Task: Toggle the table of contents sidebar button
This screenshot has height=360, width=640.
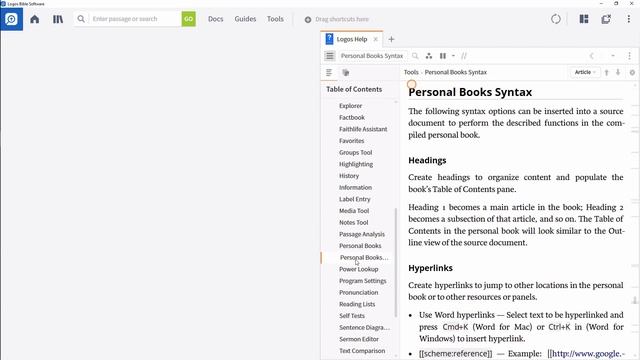Action: (x=330, y=56)
